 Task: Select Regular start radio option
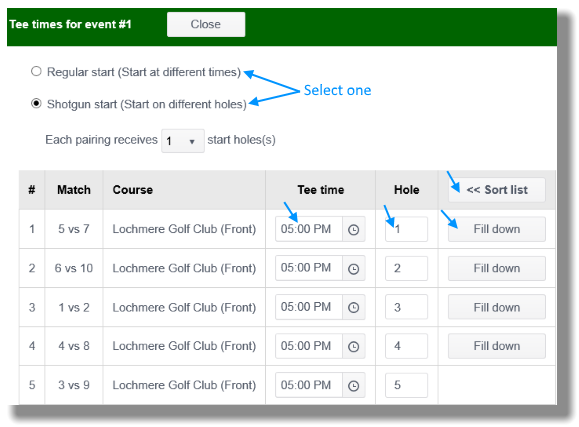pyautogui.click(x=36, y=71)
